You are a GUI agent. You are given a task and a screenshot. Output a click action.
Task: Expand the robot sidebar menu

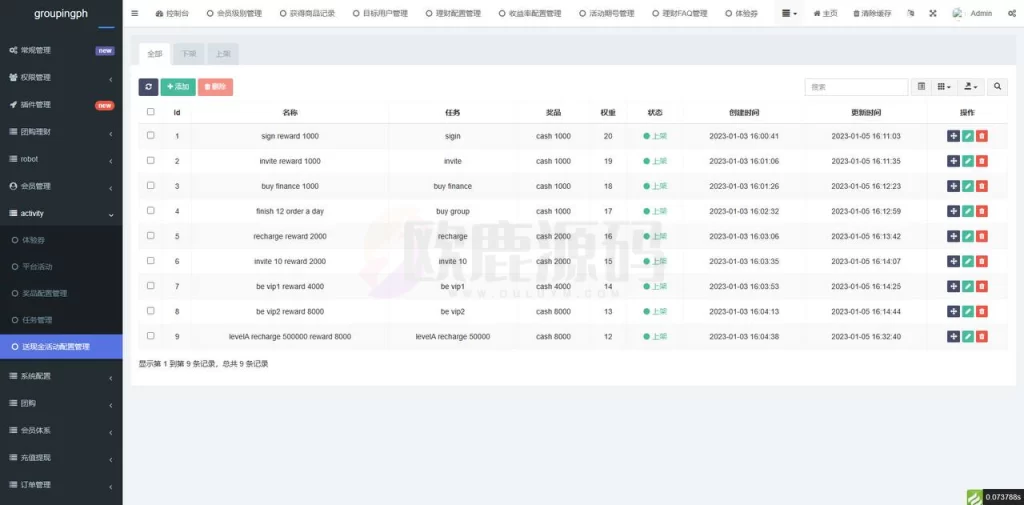click(x=61, y=159)
